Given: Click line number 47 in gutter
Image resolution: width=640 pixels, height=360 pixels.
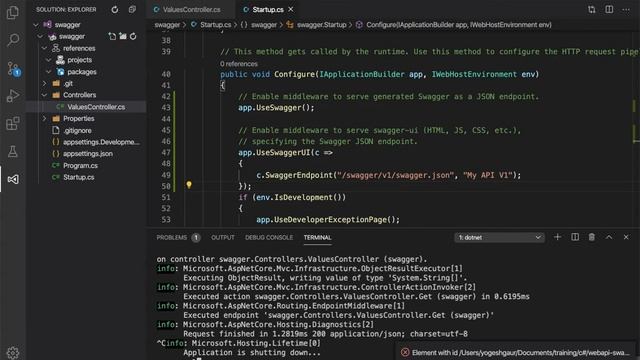Looking at the screenshot, I should [166, 153].
